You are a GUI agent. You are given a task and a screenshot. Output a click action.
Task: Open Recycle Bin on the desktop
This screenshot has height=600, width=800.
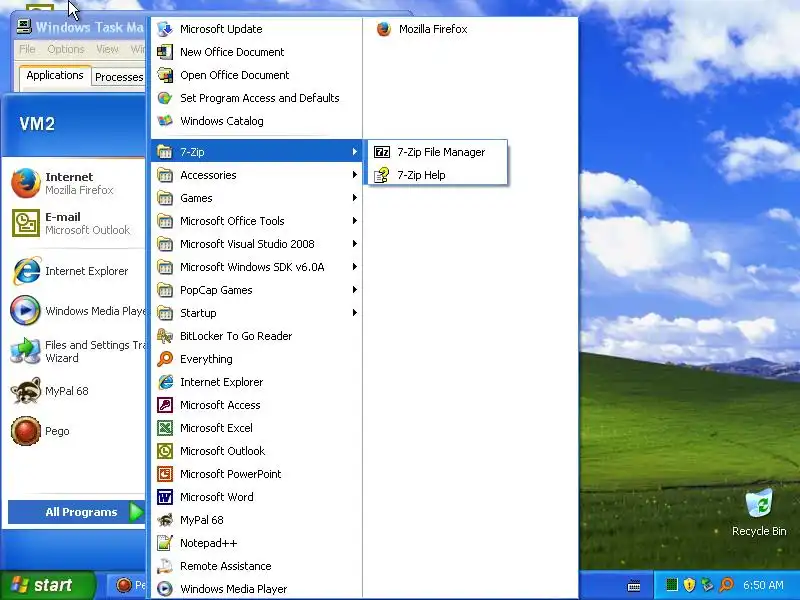(x=759, y=512)
